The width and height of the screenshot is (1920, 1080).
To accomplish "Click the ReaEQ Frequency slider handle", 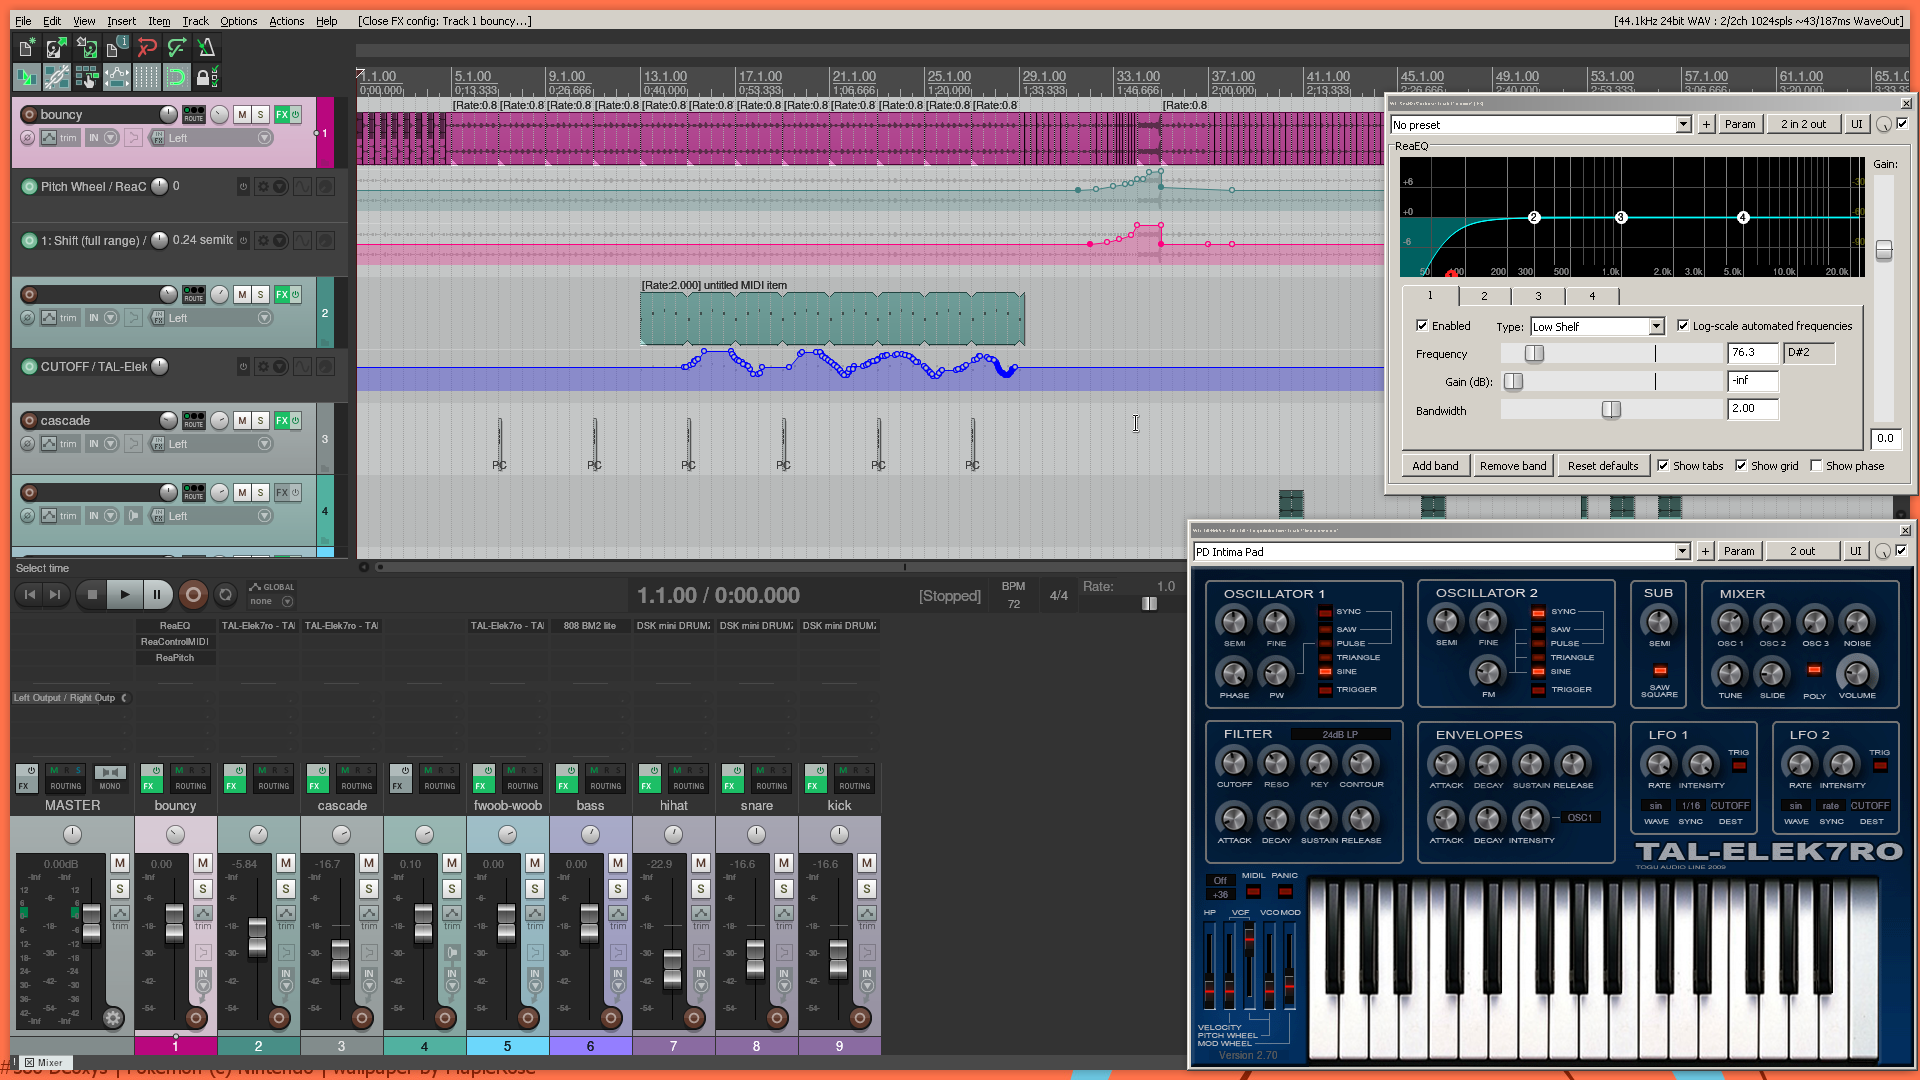I will [x=1534, y=354].
